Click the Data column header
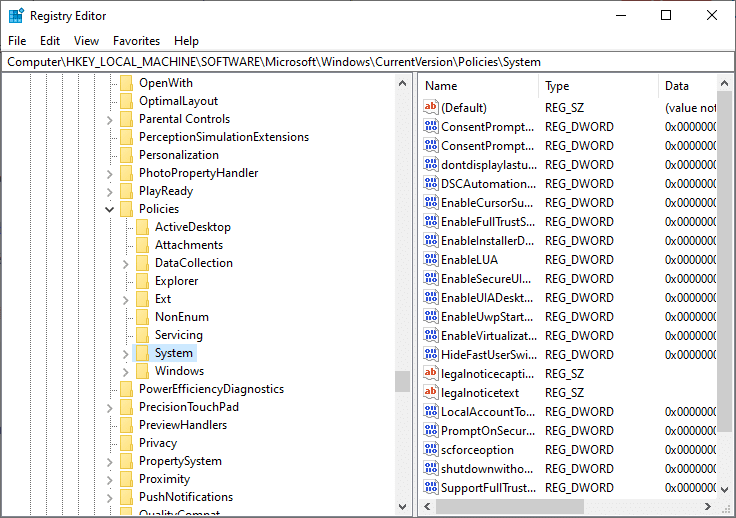 point(688,86)
